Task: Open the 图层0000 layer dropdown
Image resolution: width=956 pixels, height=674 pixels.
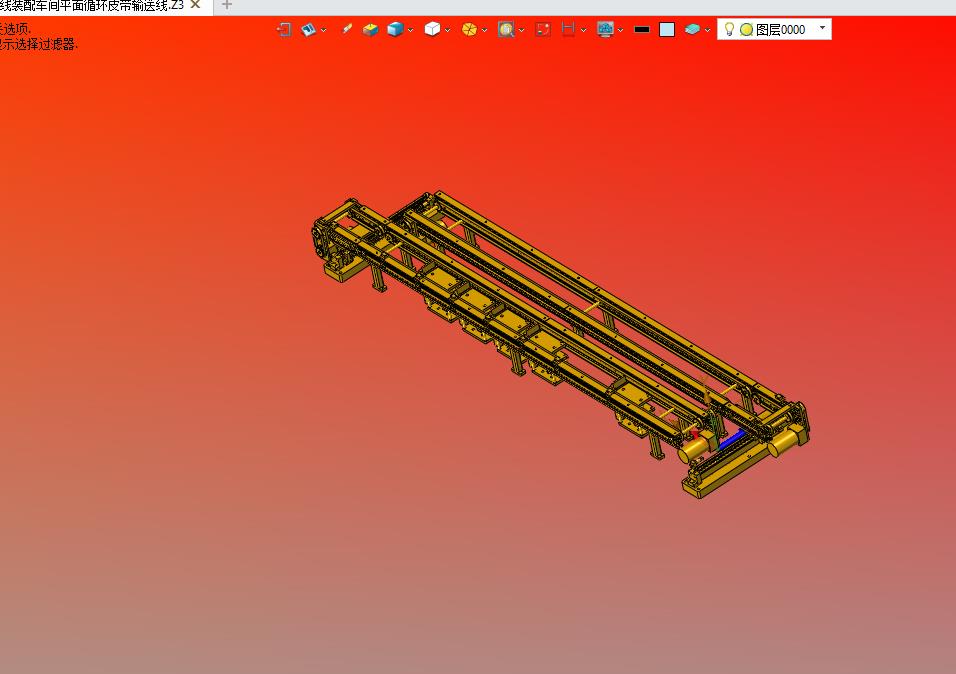Action: tap(774, 29)
